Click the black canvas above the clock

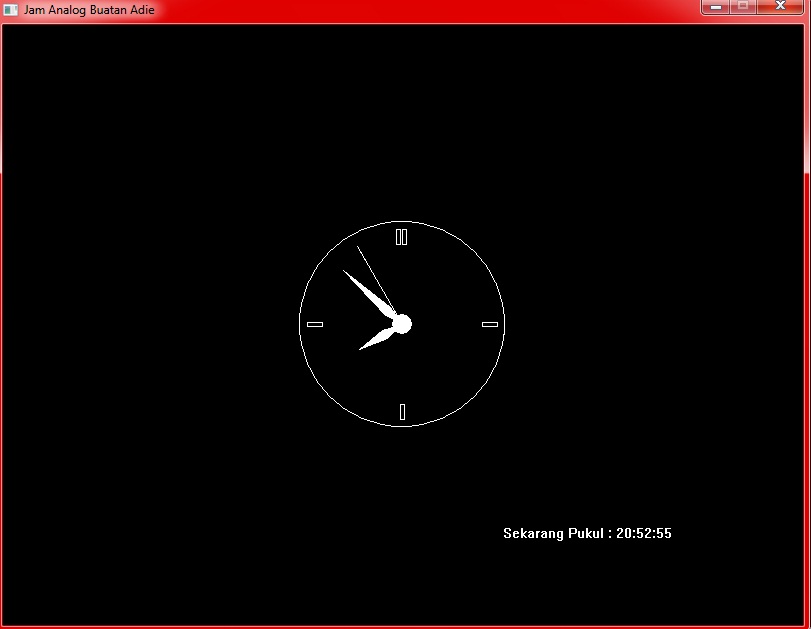pyautogui.click(x=400, y=120)
